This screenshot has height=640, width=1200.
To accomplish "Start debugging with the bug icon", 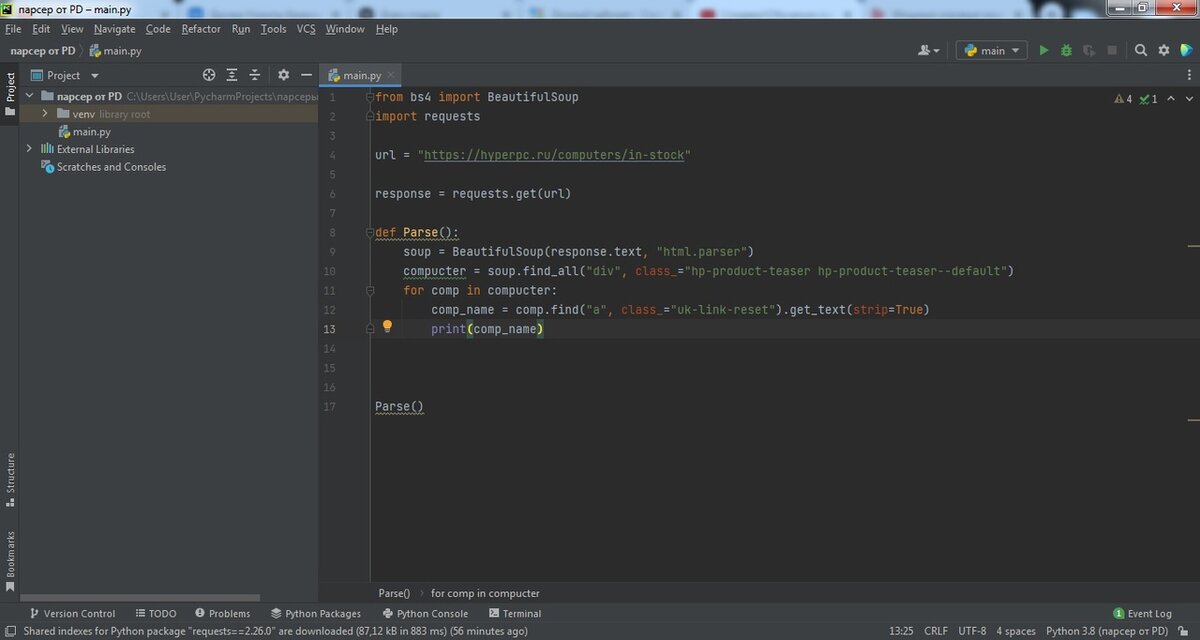I will 1066,50.
